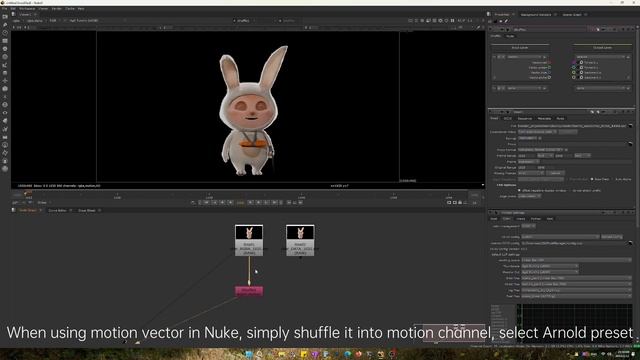
Task: Click the folder icon beside the proxy field
Action: click(x=630, y=144)
